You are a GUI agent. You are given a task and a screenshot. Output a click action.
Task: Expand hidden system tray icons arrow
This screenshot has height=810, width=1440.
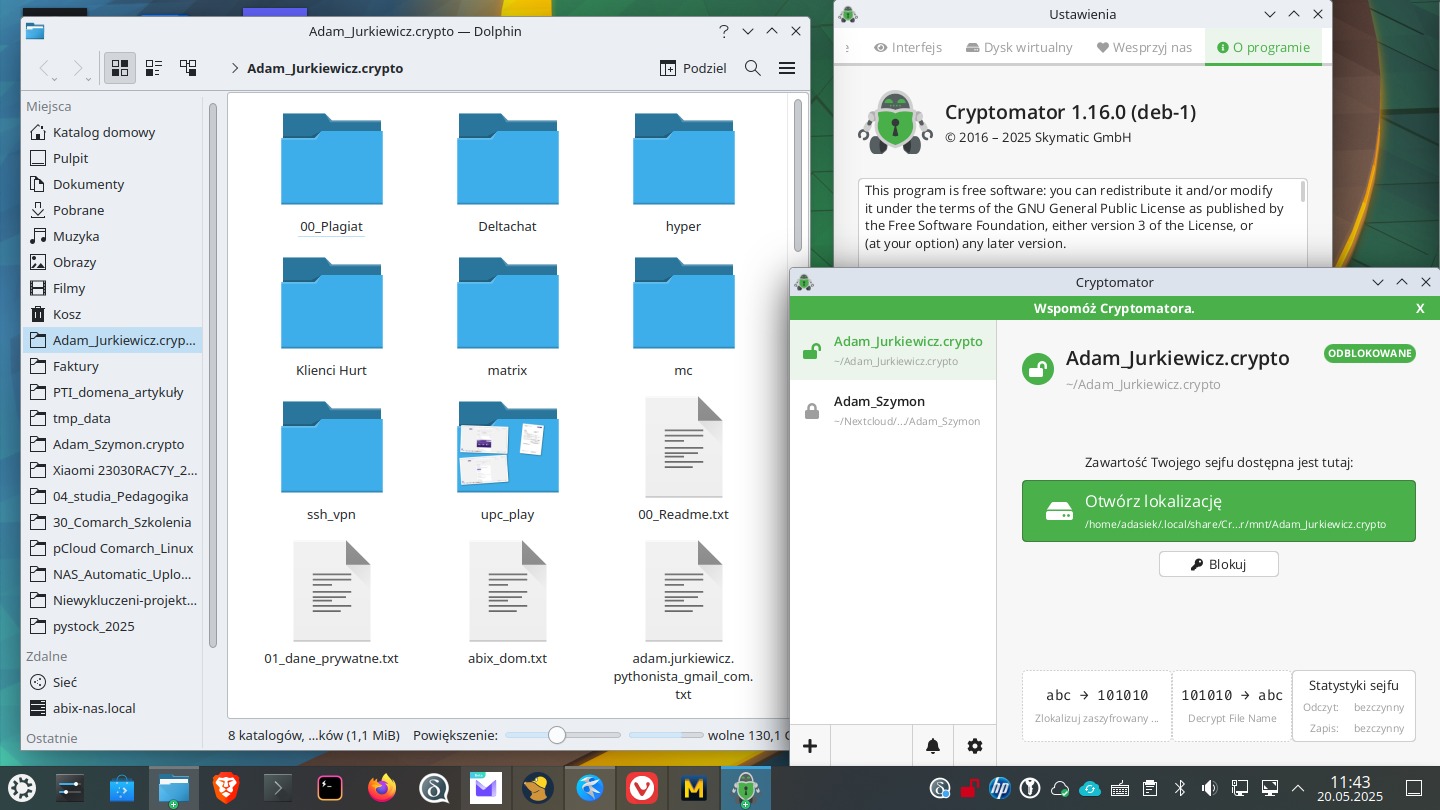(x=1299, y=788)
